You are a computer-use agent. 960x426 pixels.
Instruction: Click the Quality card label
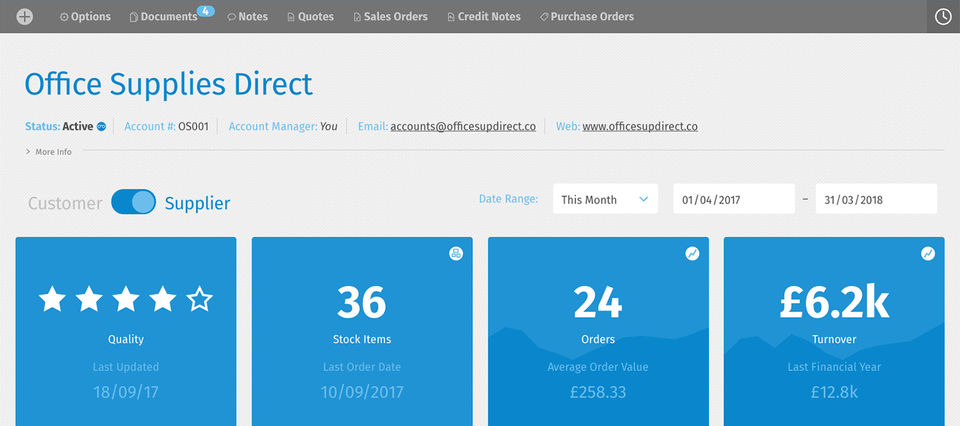(x=126, y=339)
